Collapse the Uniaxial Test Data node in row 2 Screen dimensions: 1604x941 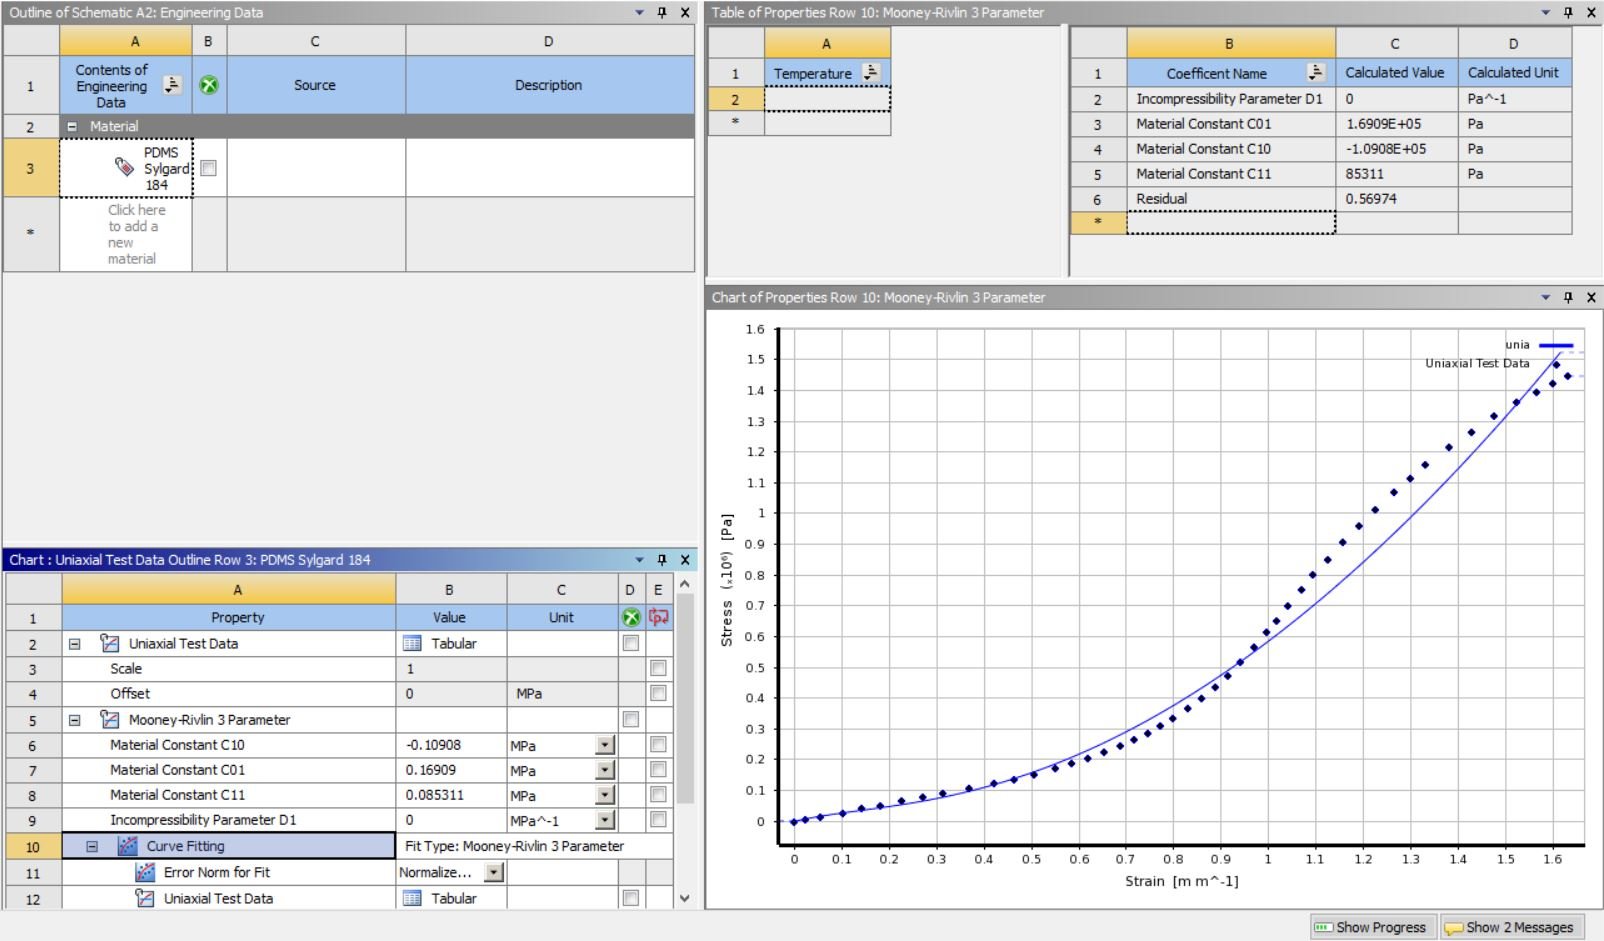(x=75, y=644)
